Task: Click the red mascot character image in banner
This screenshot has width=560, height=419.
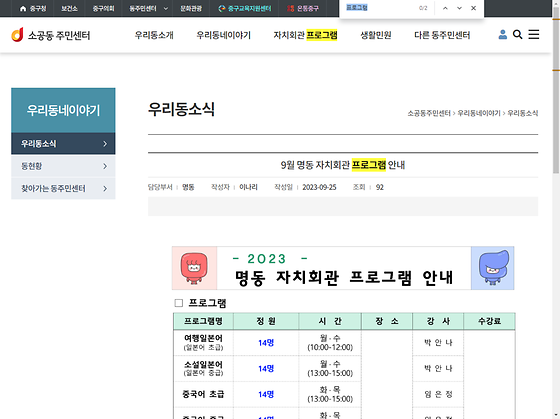Action: 194,268
